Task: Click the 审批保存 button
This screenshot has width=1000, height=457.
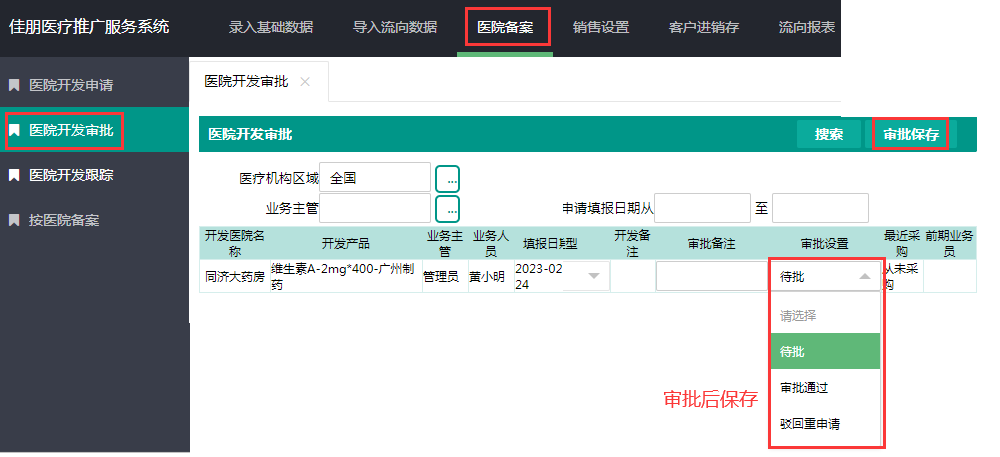Action: (x=910, y=135)
